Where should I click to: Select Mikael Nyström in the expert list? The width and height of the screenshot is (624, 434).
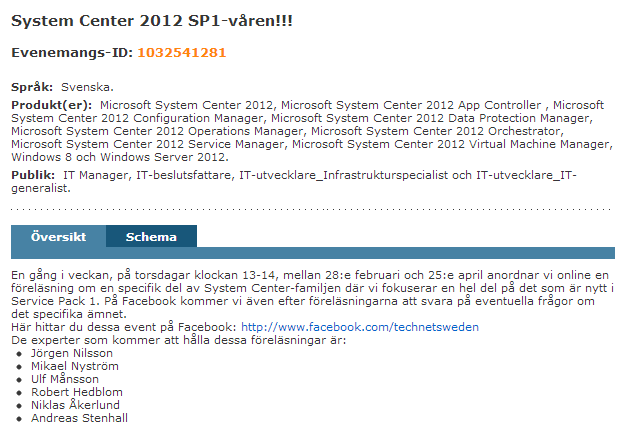click(75, 366)
